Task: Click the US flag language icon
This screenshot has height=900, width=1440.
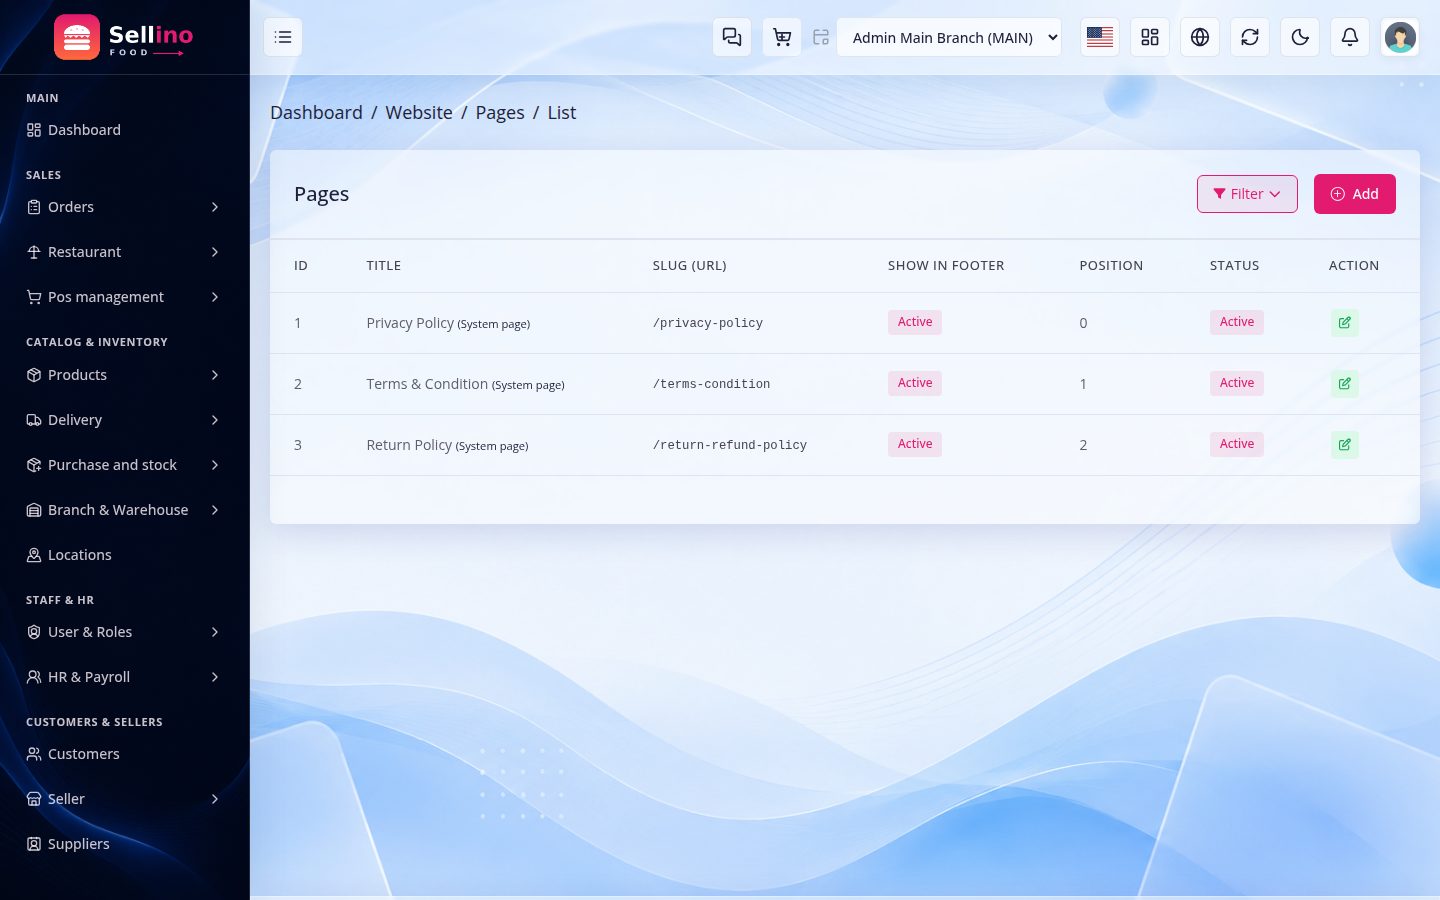Action: click(1100, 37)
